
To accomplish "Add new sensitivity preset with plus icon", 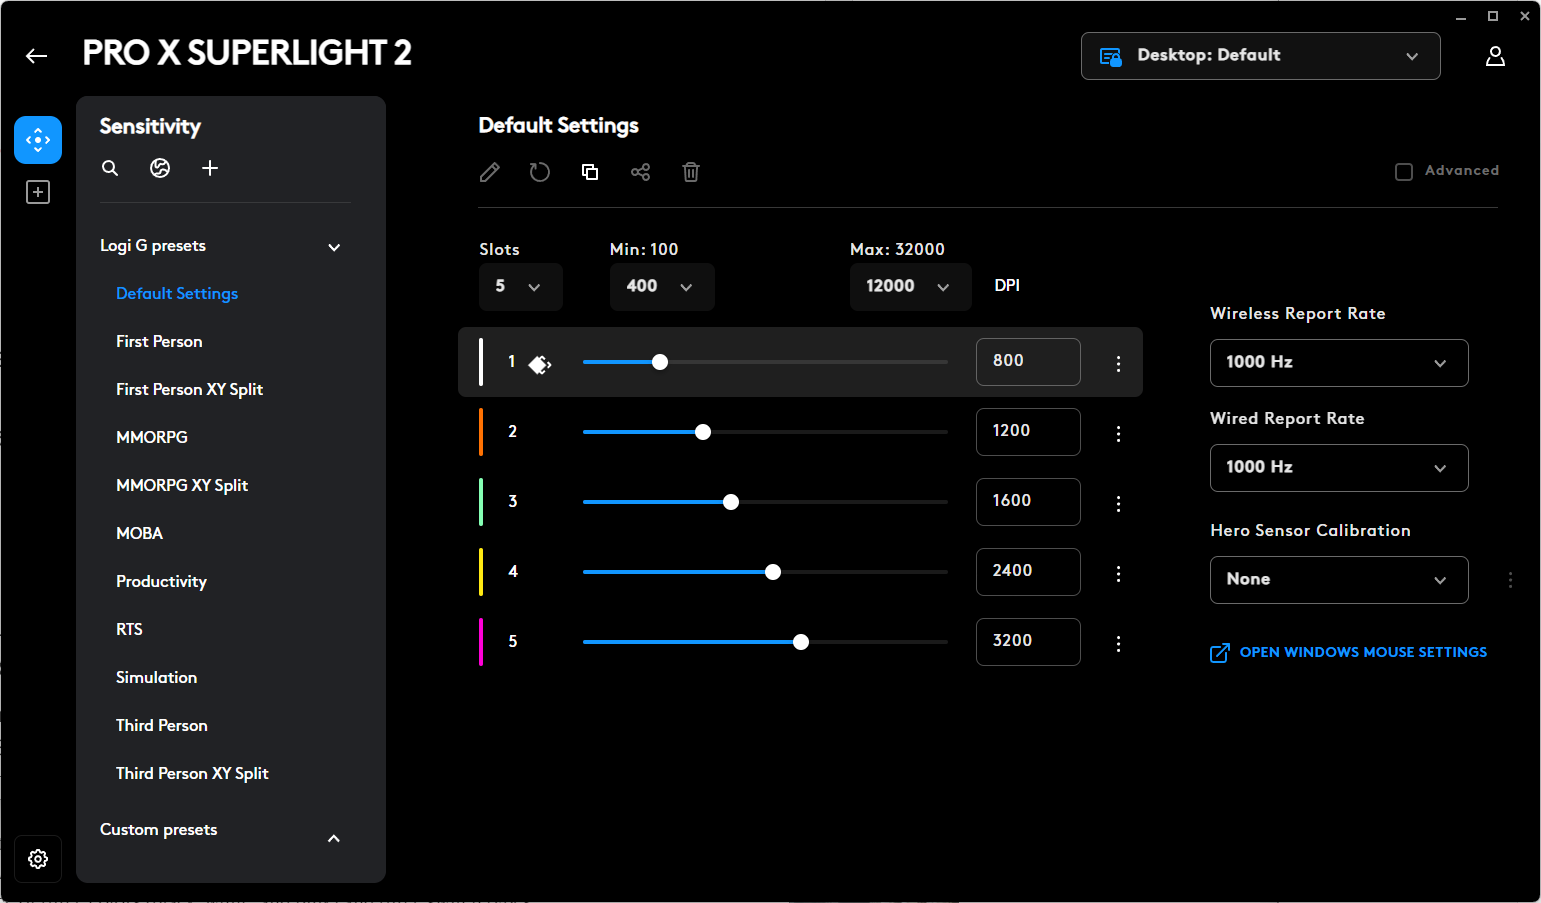I will [210, 168].
